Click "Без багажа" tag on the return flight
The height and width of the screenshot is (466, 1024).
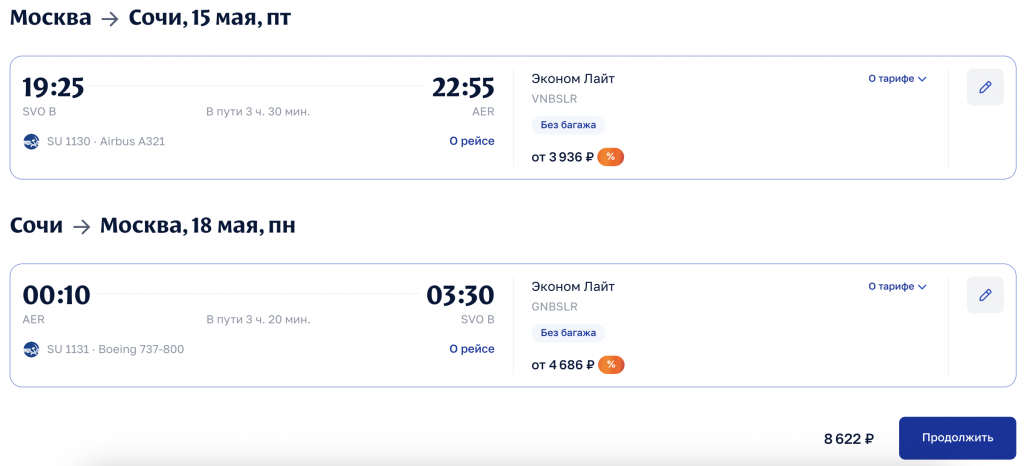(568, 333)
